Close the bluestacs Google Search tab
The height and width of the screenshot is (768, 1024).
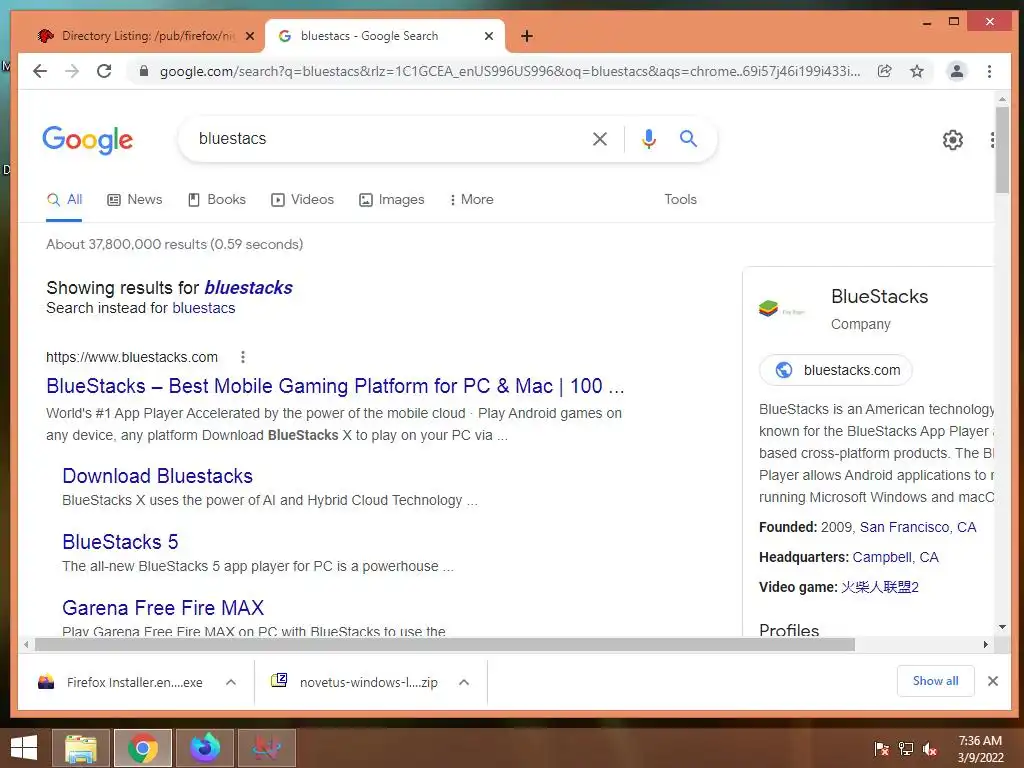coord(488,36)
